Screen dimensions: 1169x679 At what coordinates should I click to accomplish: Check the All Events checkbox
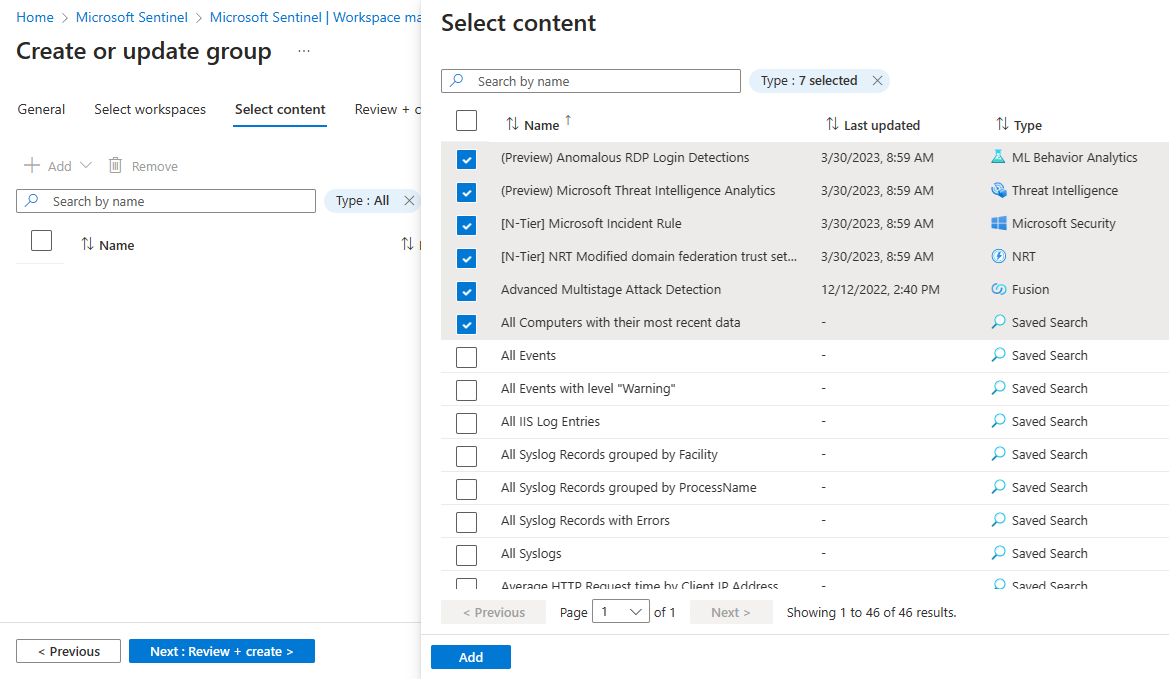(466, 357)
